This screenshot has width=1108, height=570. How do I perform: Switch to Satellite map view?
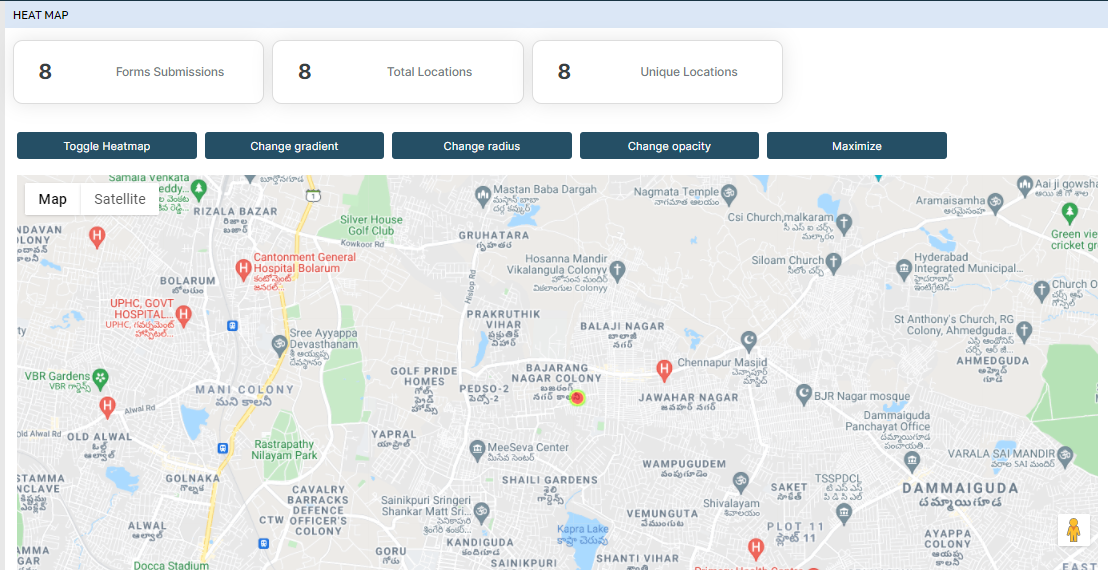[120, 199]
